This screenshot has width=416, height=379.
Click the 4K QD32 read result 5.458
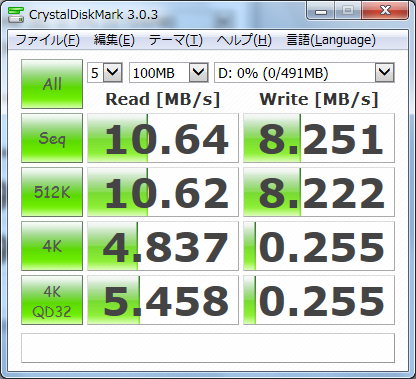(163, 300)
